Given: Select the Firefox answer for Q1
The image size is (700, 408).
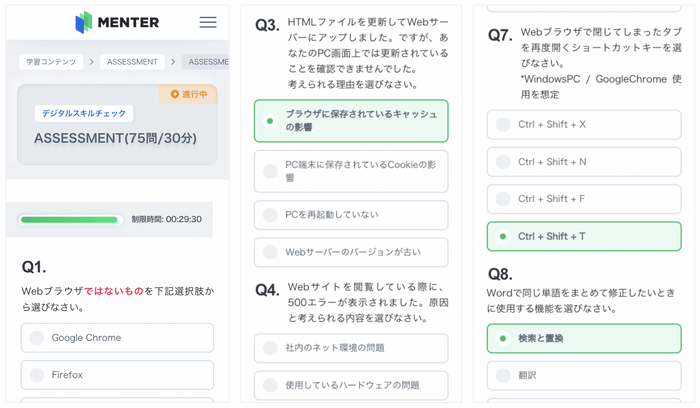Looking at the screenshot, I should 117,375.
